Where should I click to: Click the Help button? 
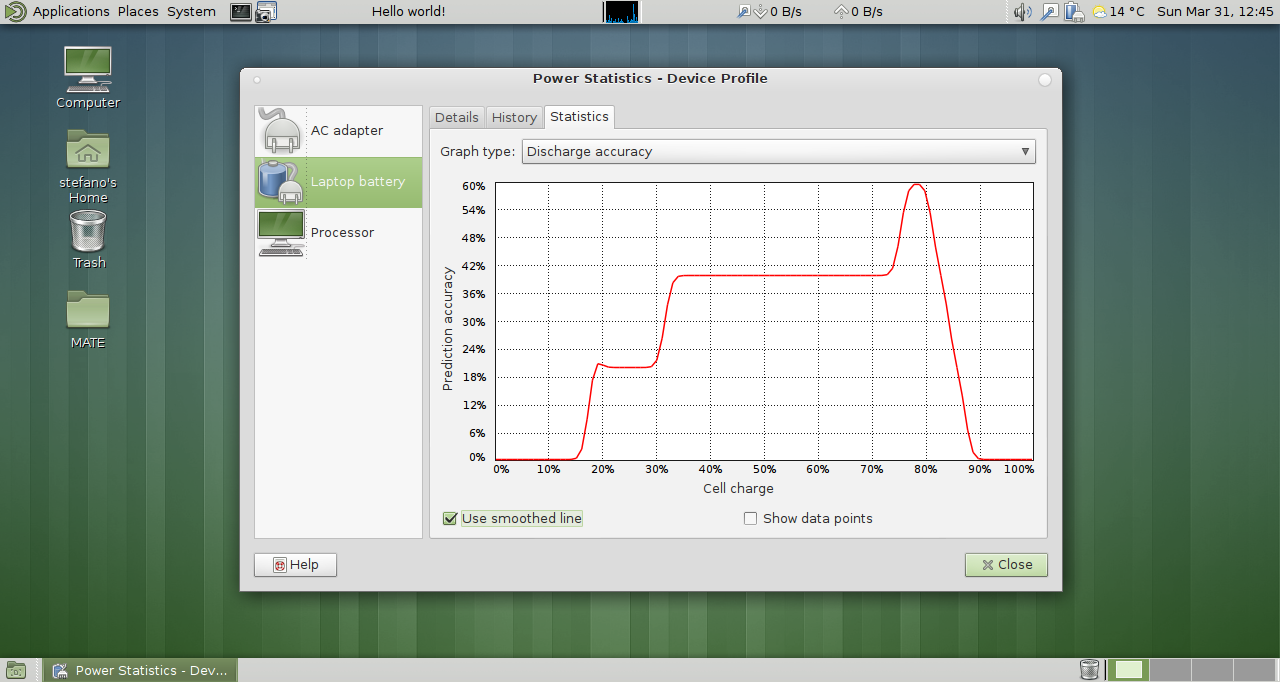click(x=295, y=565)
